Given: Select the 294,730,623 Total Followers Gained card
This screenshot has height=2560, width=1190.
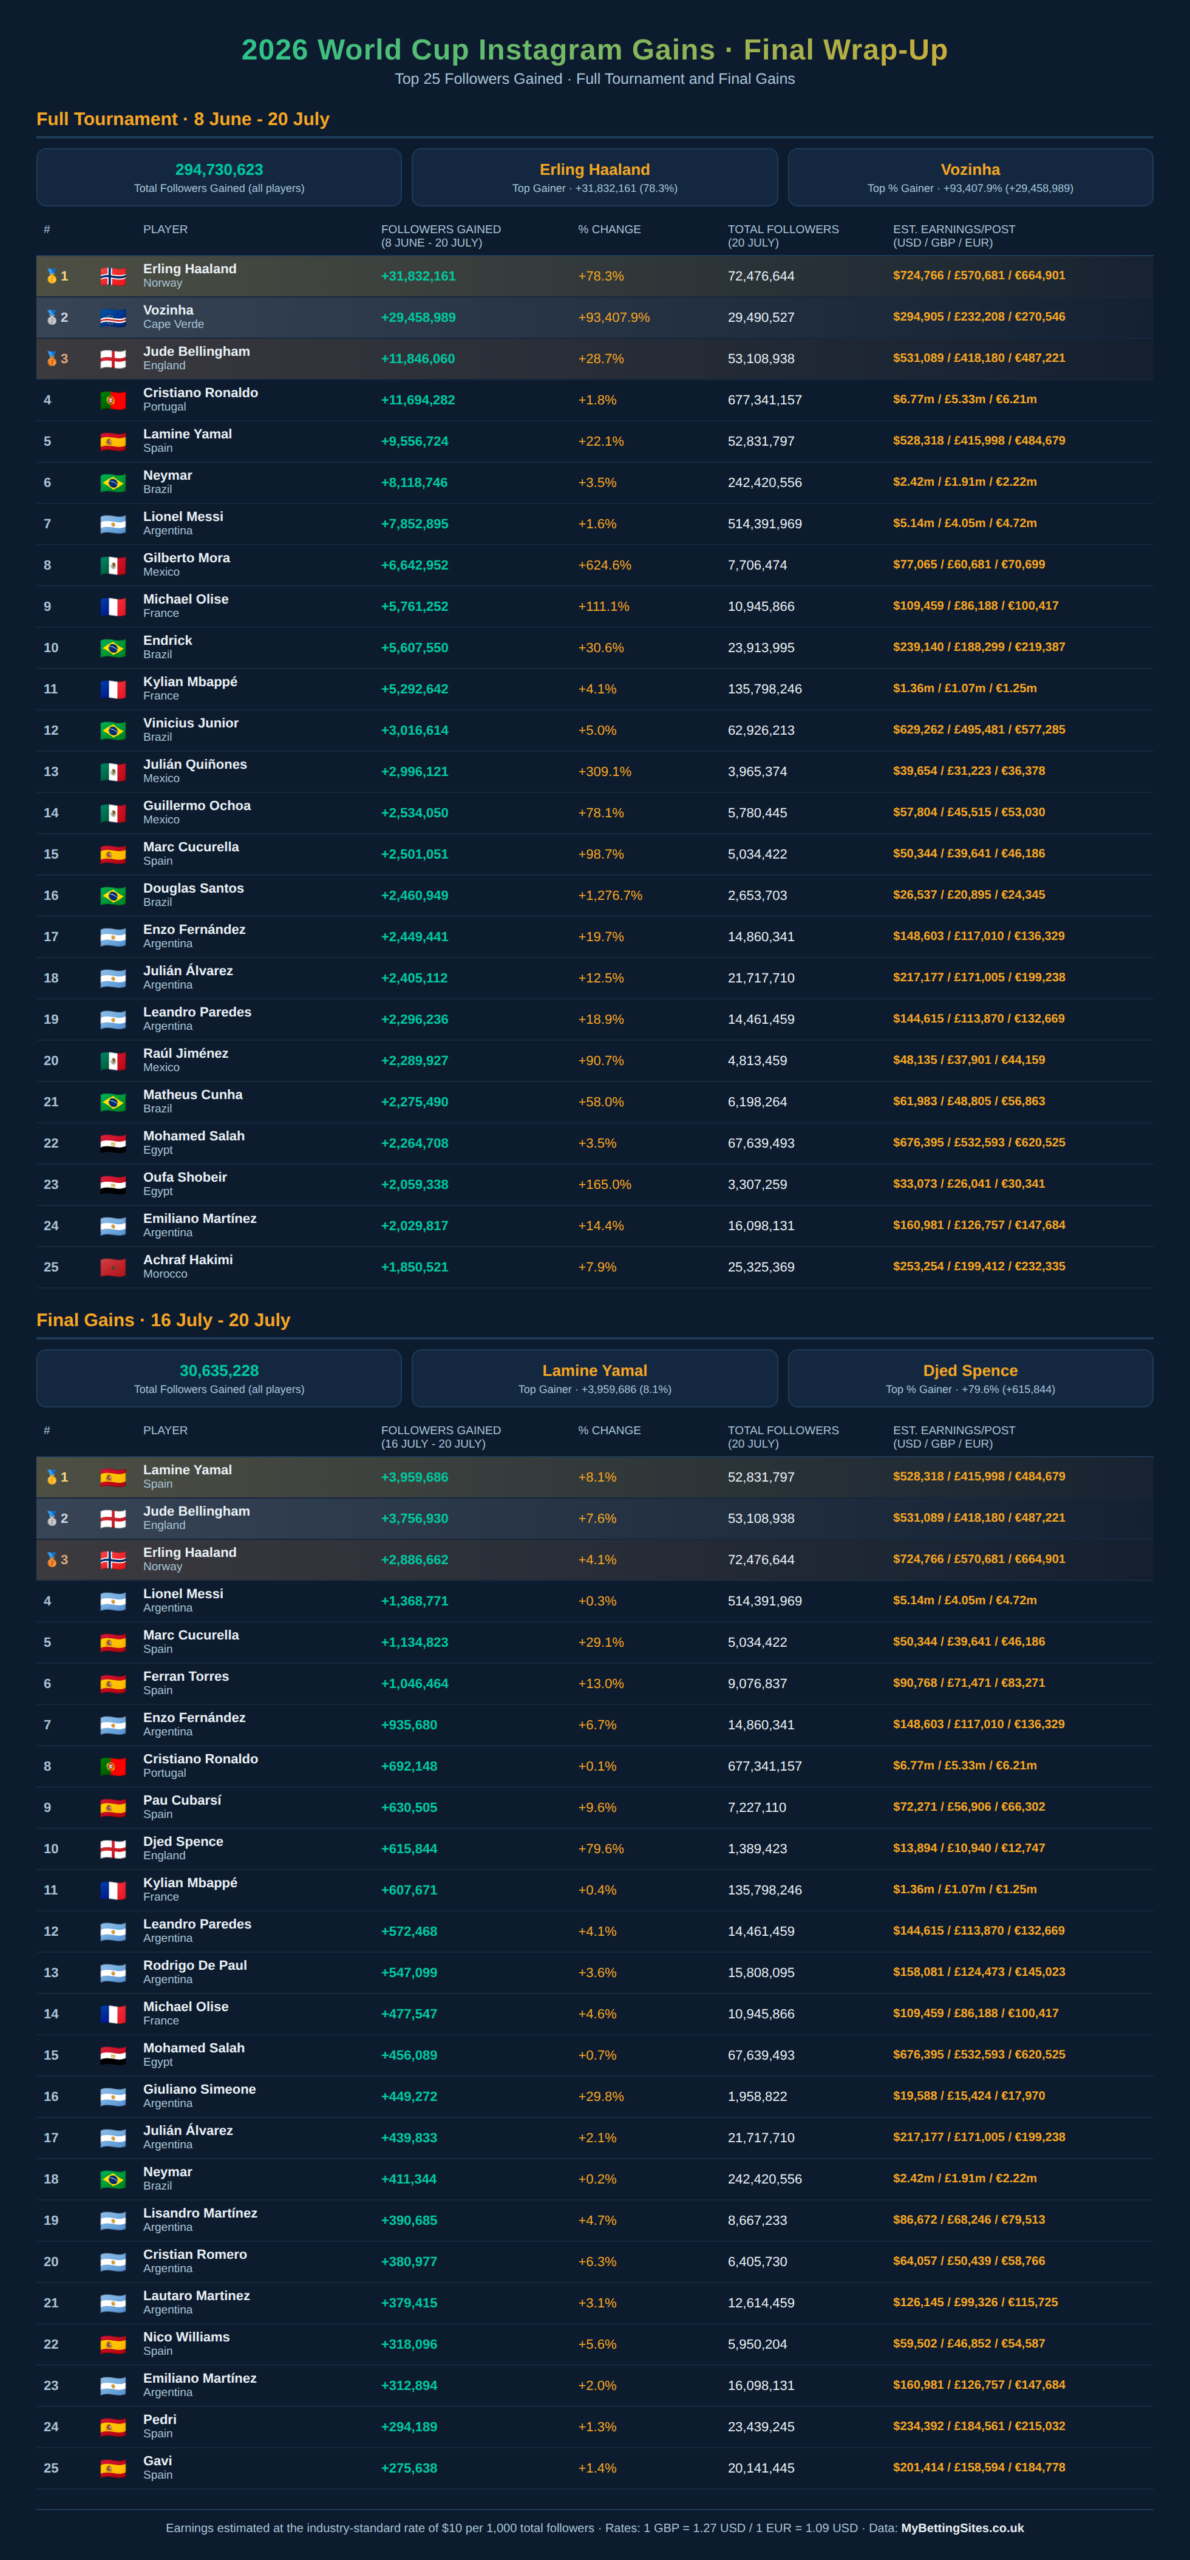Looking at the screenshot, I should pyautogui.click(x=219, y=177).
